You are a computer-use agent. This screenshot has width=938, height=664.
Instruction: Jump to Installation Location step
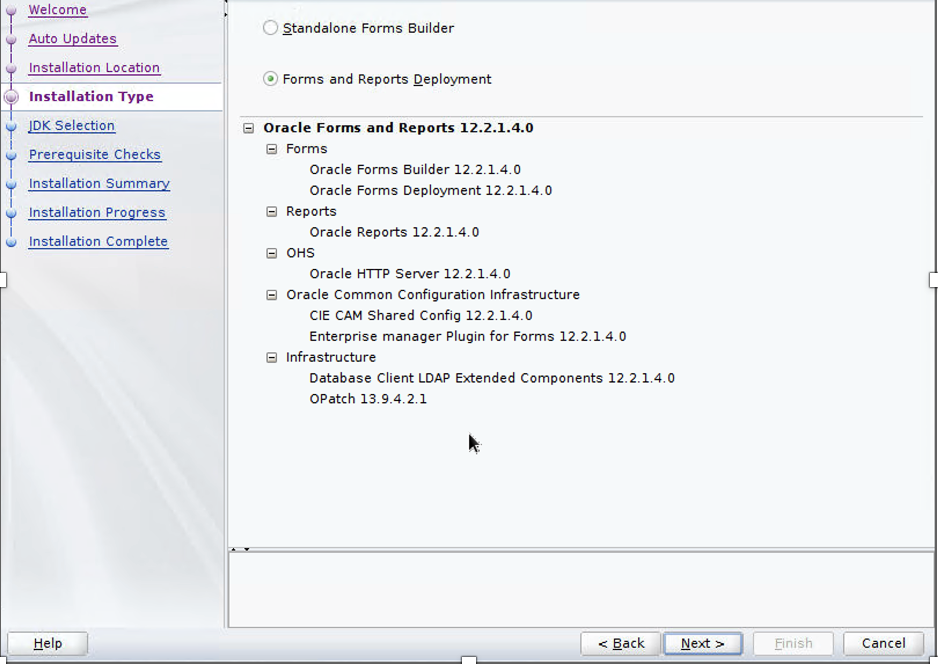(94, 68)
